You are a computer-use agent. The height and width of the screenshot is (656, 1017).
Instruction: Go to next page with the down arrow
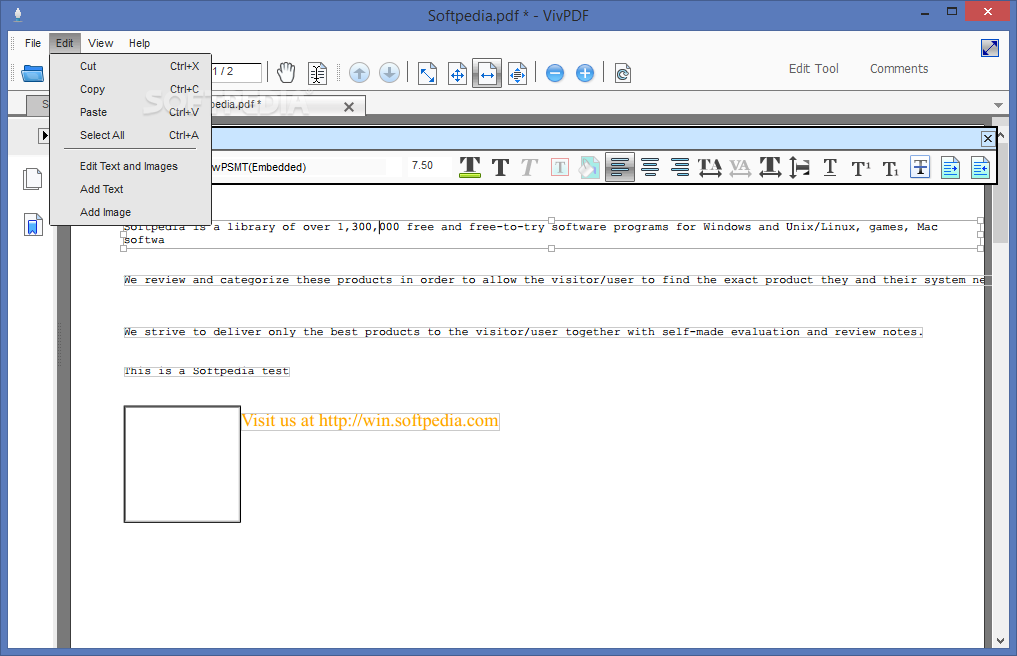pyautogui.click(x=389, y=73)
